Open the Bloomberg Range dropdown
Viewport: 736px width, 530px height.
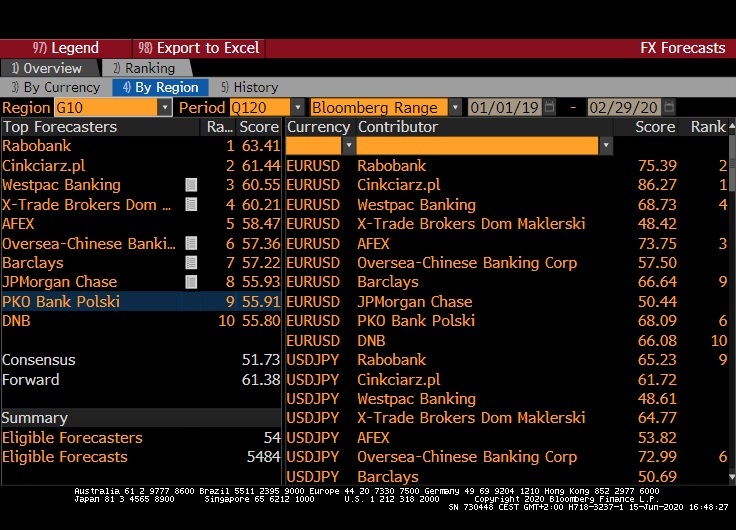455,107
